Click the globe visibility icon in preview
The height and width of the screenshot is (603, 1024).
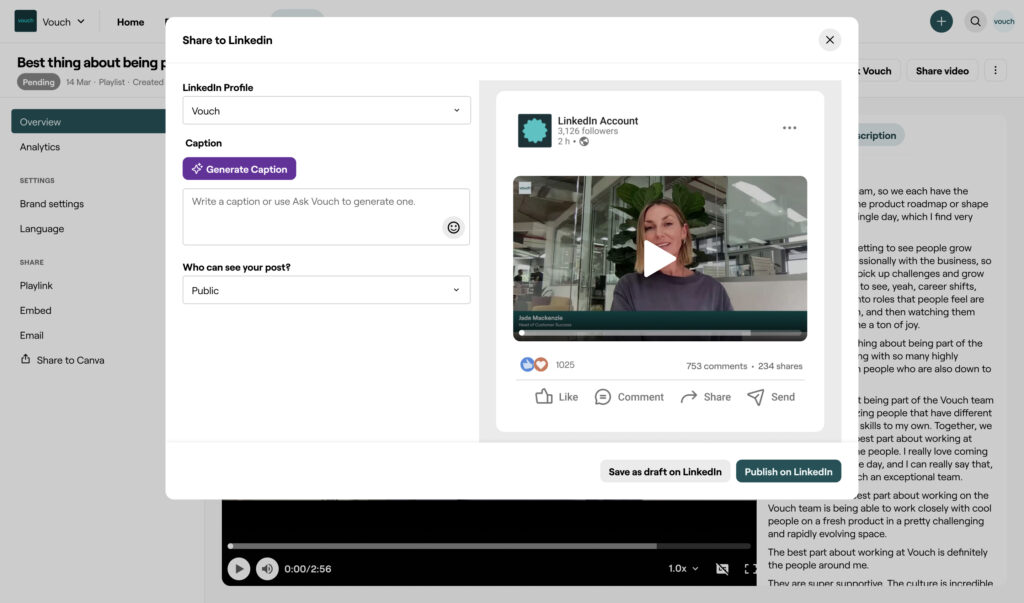(x=584, y=142)
